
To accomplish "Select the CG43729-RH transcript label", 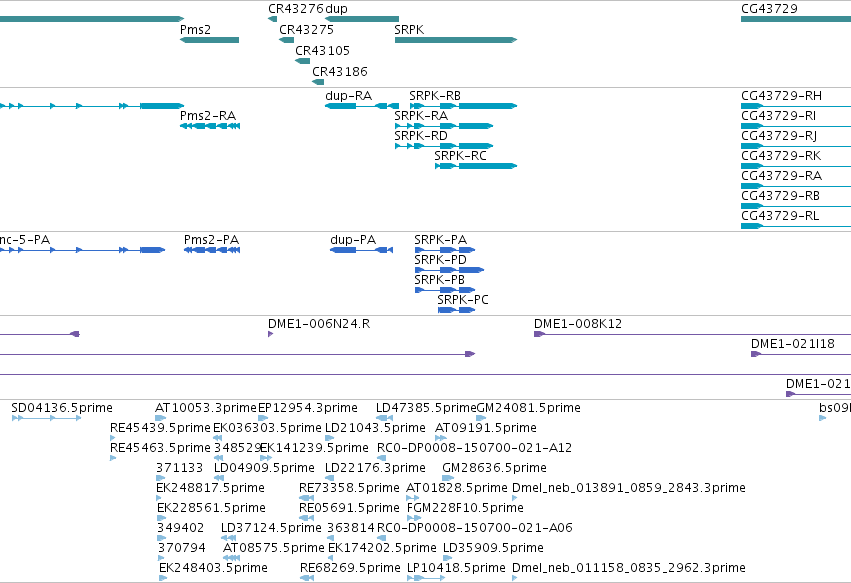I will (782, 96).
